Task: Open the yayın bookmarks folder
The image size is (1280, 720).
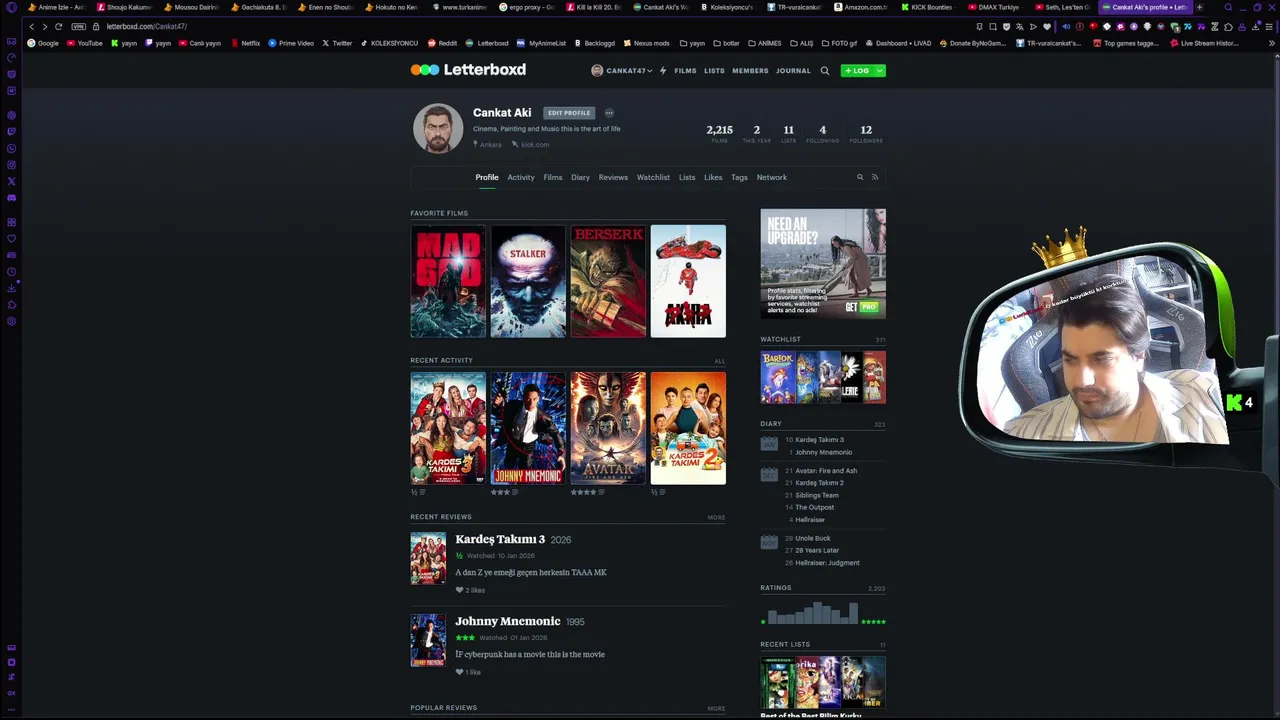Action: coord(692,43)
